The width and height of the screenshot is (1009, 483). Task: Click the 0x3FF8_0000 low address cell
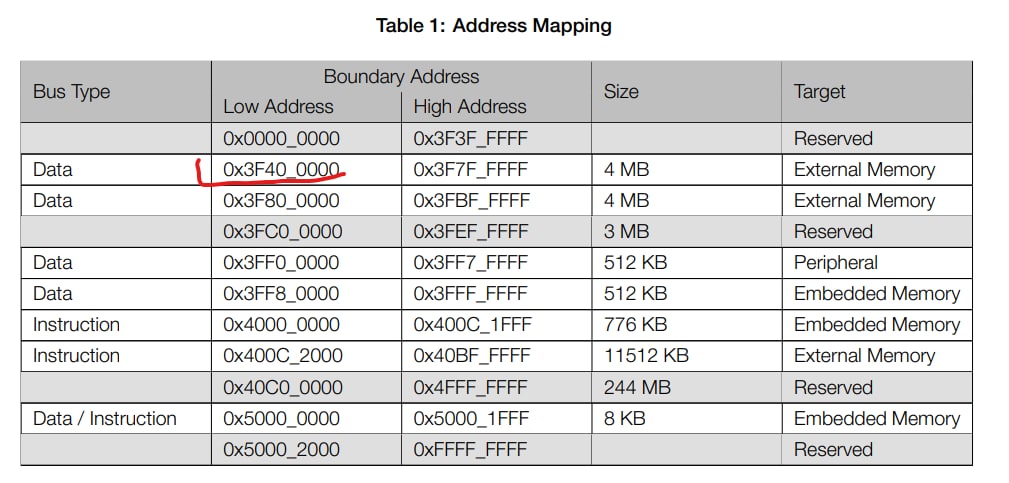pyautogui.click(x=281, y=294)
